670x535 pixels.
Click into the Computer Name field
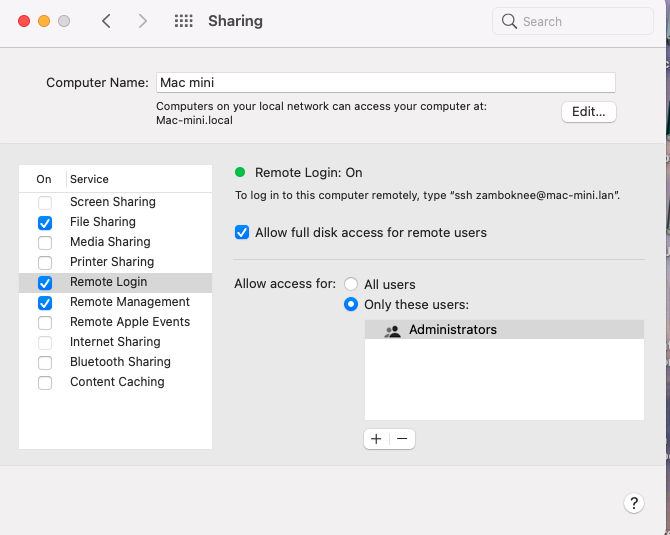point(385,82)
